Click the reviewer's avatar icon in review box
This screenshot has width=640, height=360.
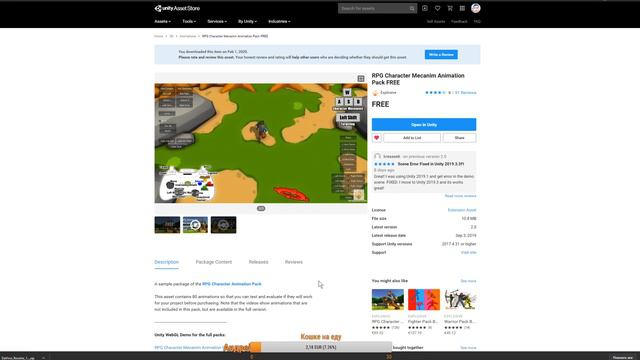378,157
